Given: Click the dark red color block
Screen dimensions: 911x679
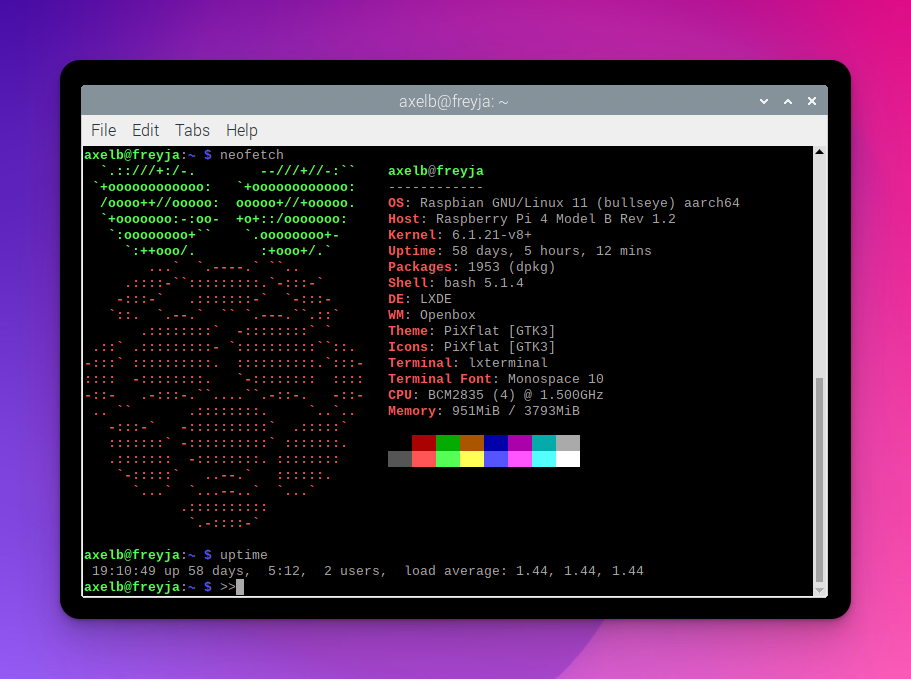Looking at the screenshot, I should (424, 443).
